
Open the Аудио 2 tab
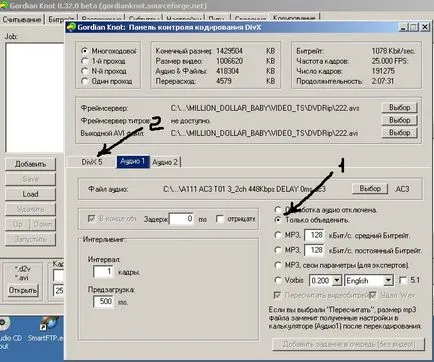click(x=165, y=162)
